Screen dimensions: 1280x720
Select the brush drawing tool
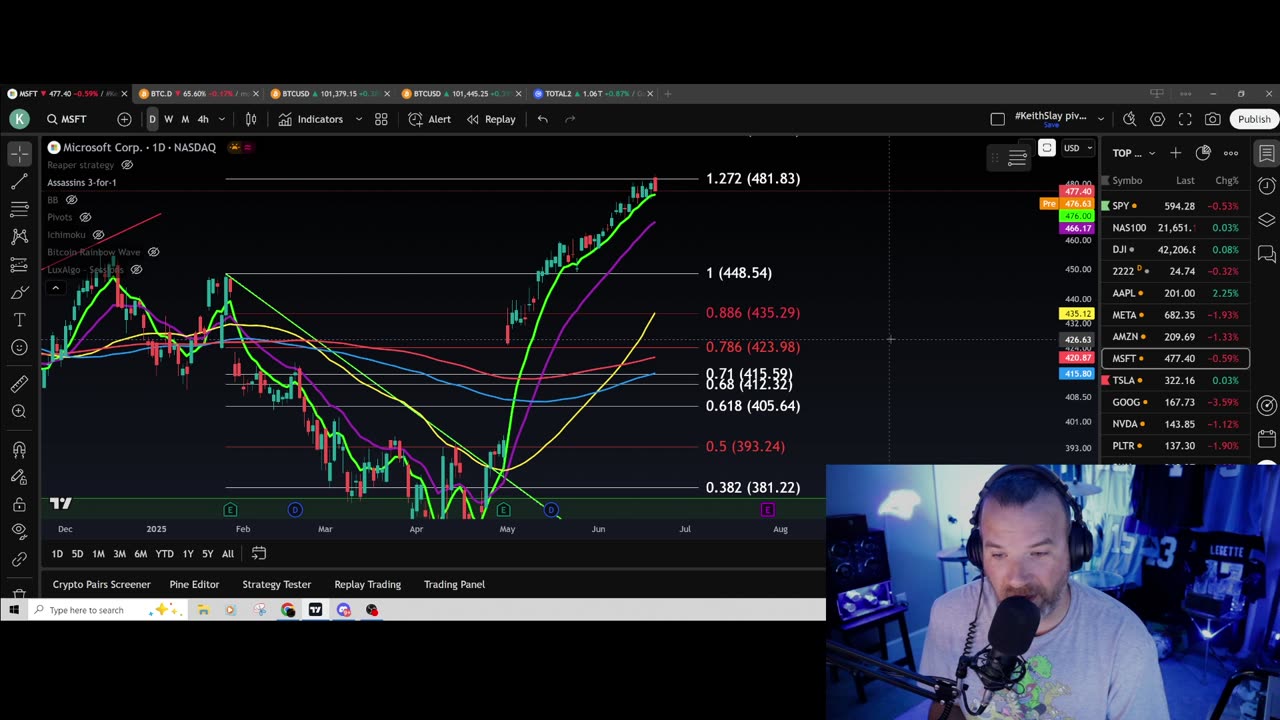pos(19,292)
